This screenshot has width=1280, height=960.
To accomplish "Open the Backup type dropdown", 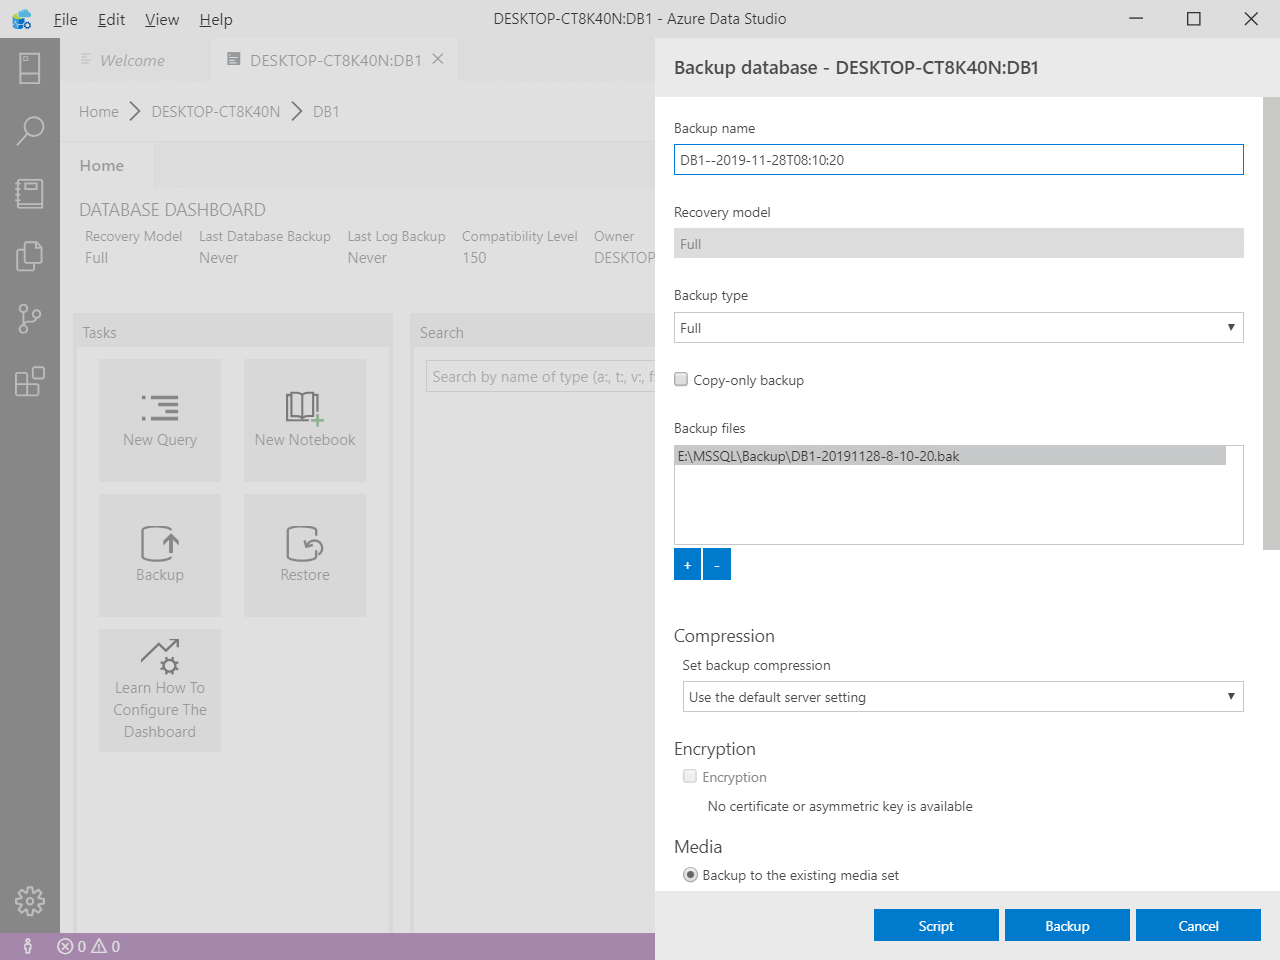I will (959, 328).
